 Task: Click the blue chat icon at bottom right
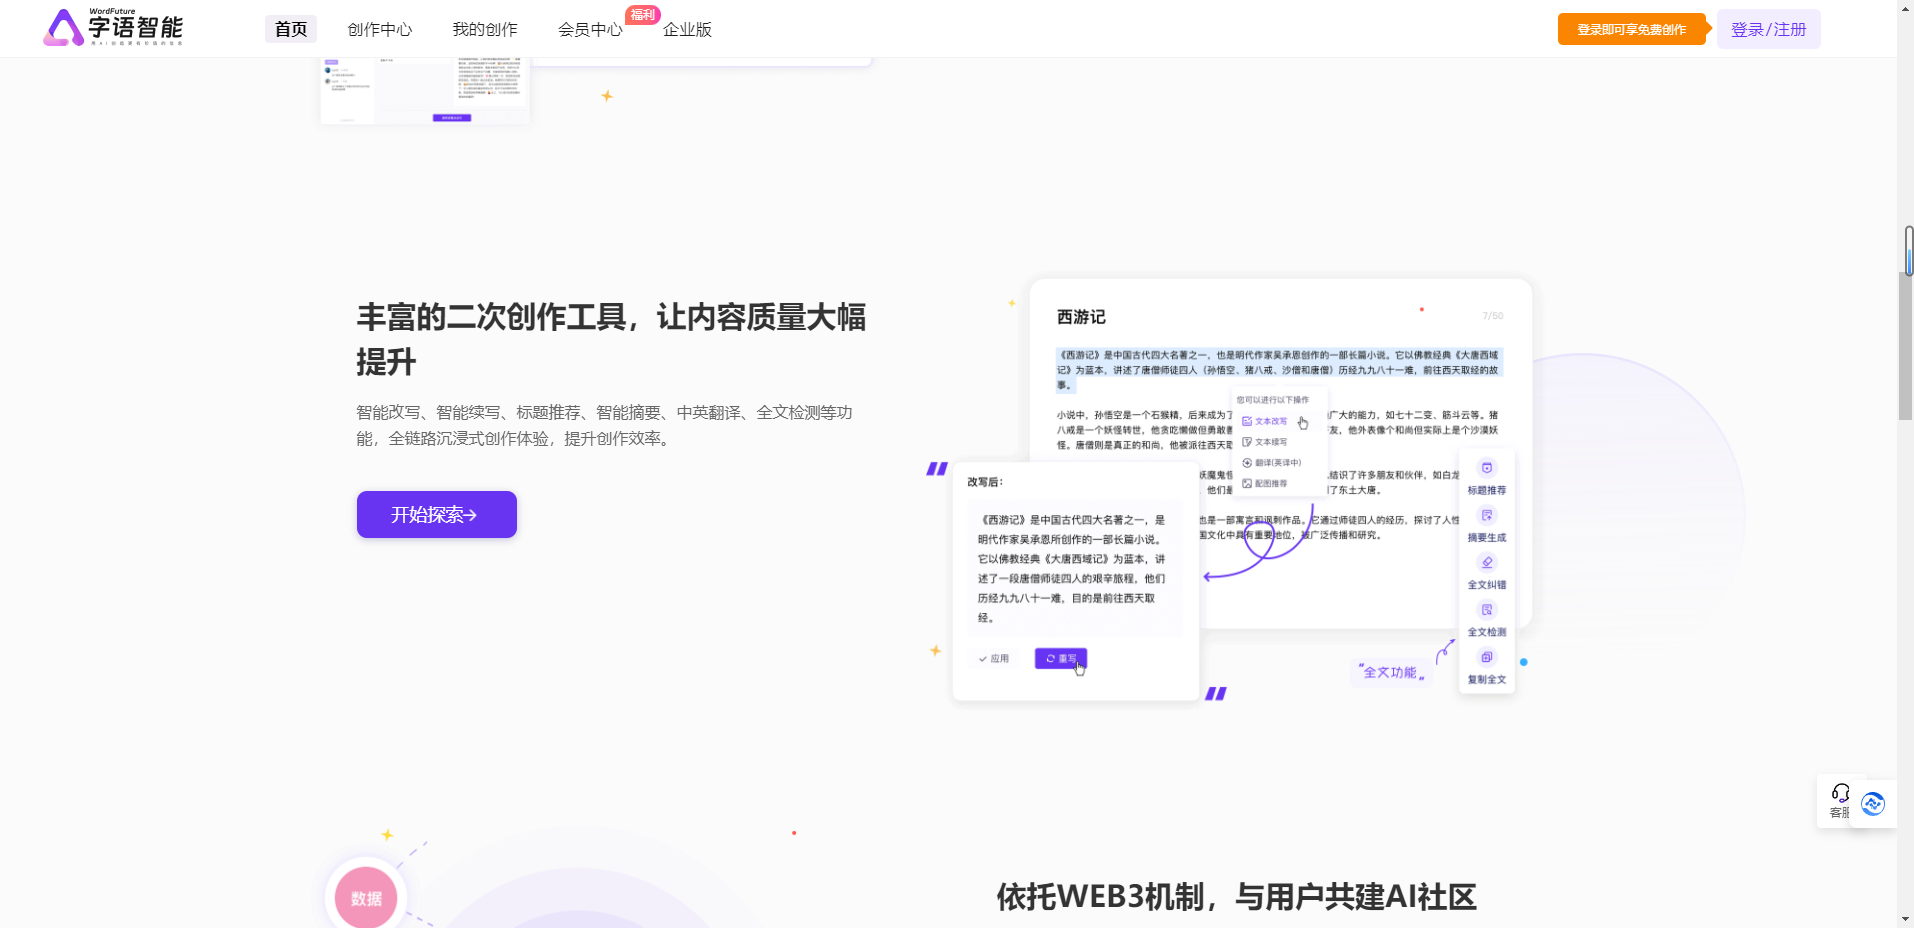(1873, 803)
